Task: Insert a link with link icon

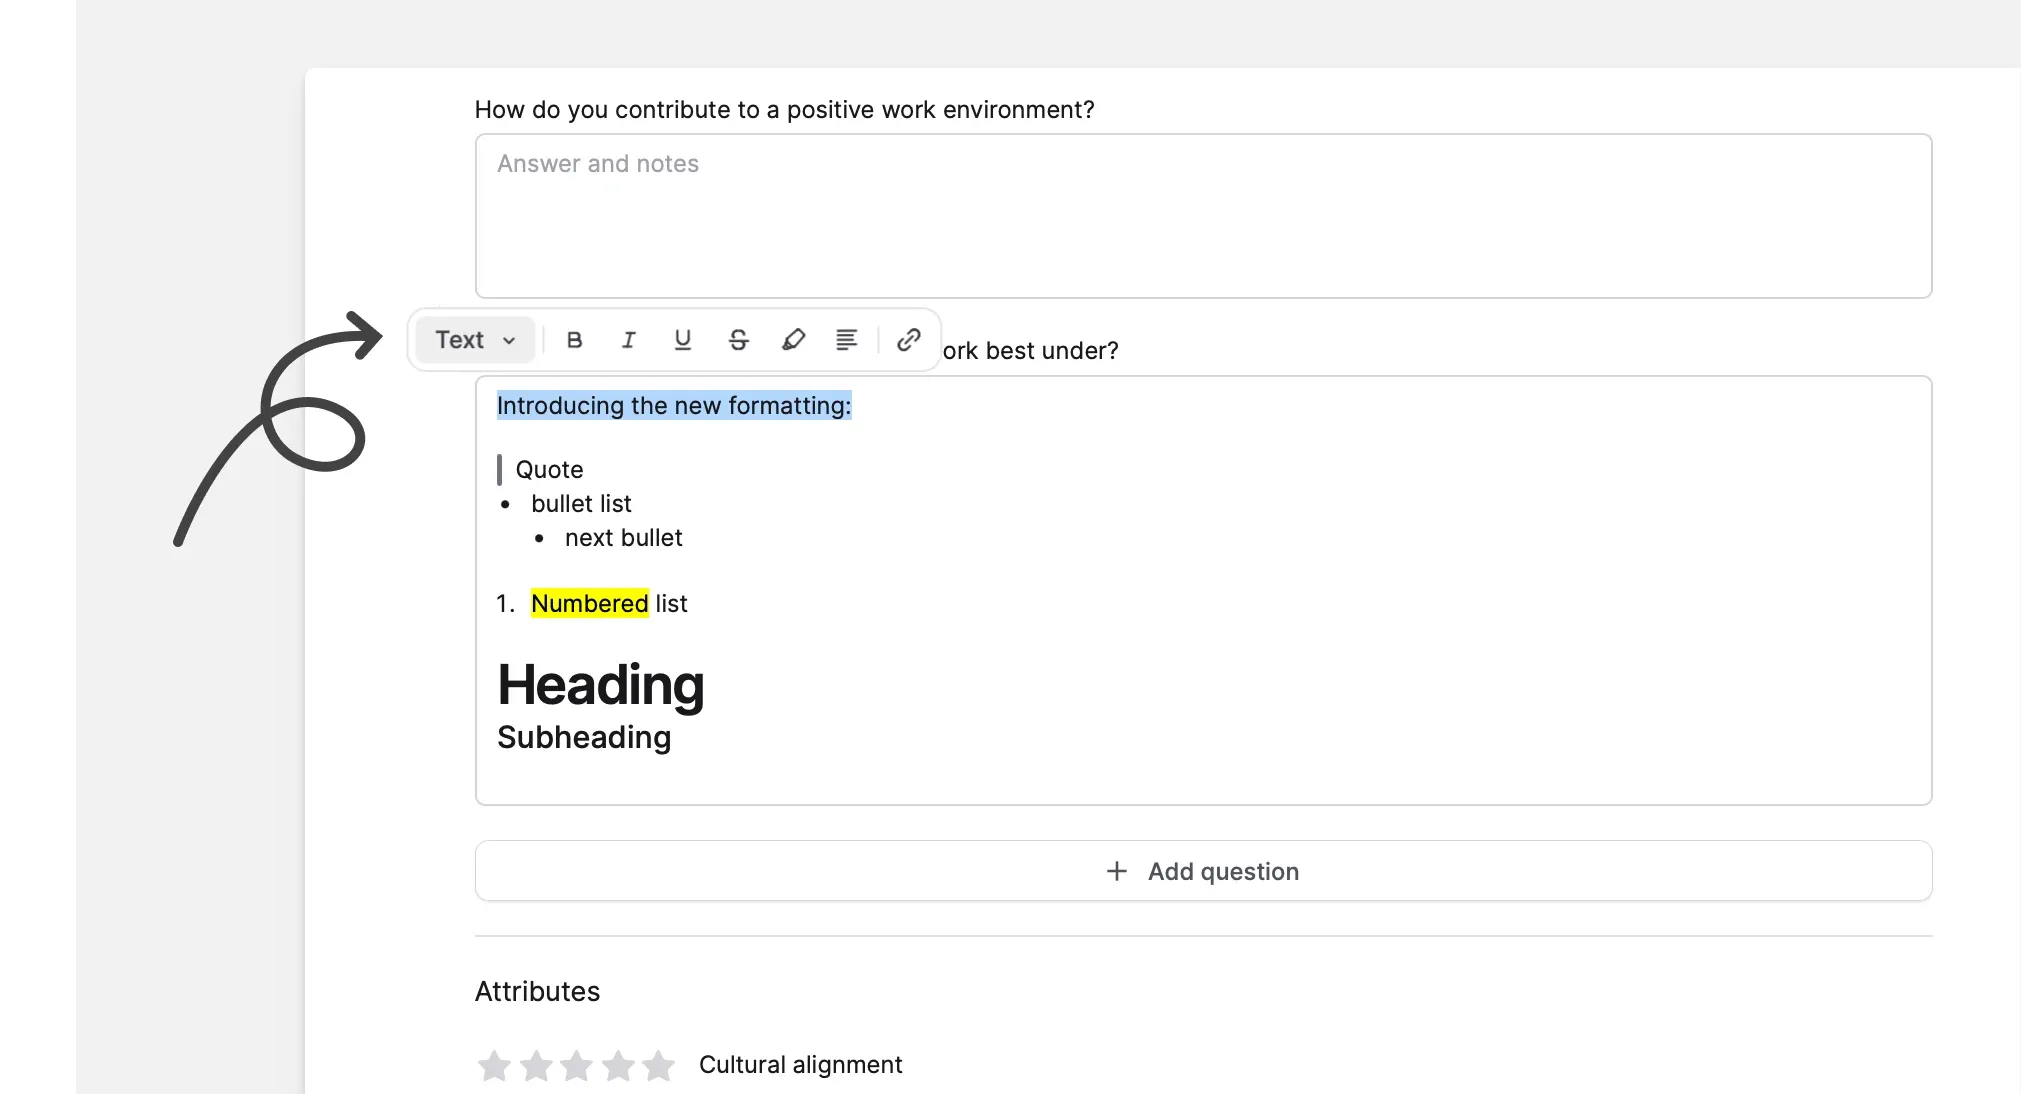Action: pyautogui.click(x=908, y=340)
